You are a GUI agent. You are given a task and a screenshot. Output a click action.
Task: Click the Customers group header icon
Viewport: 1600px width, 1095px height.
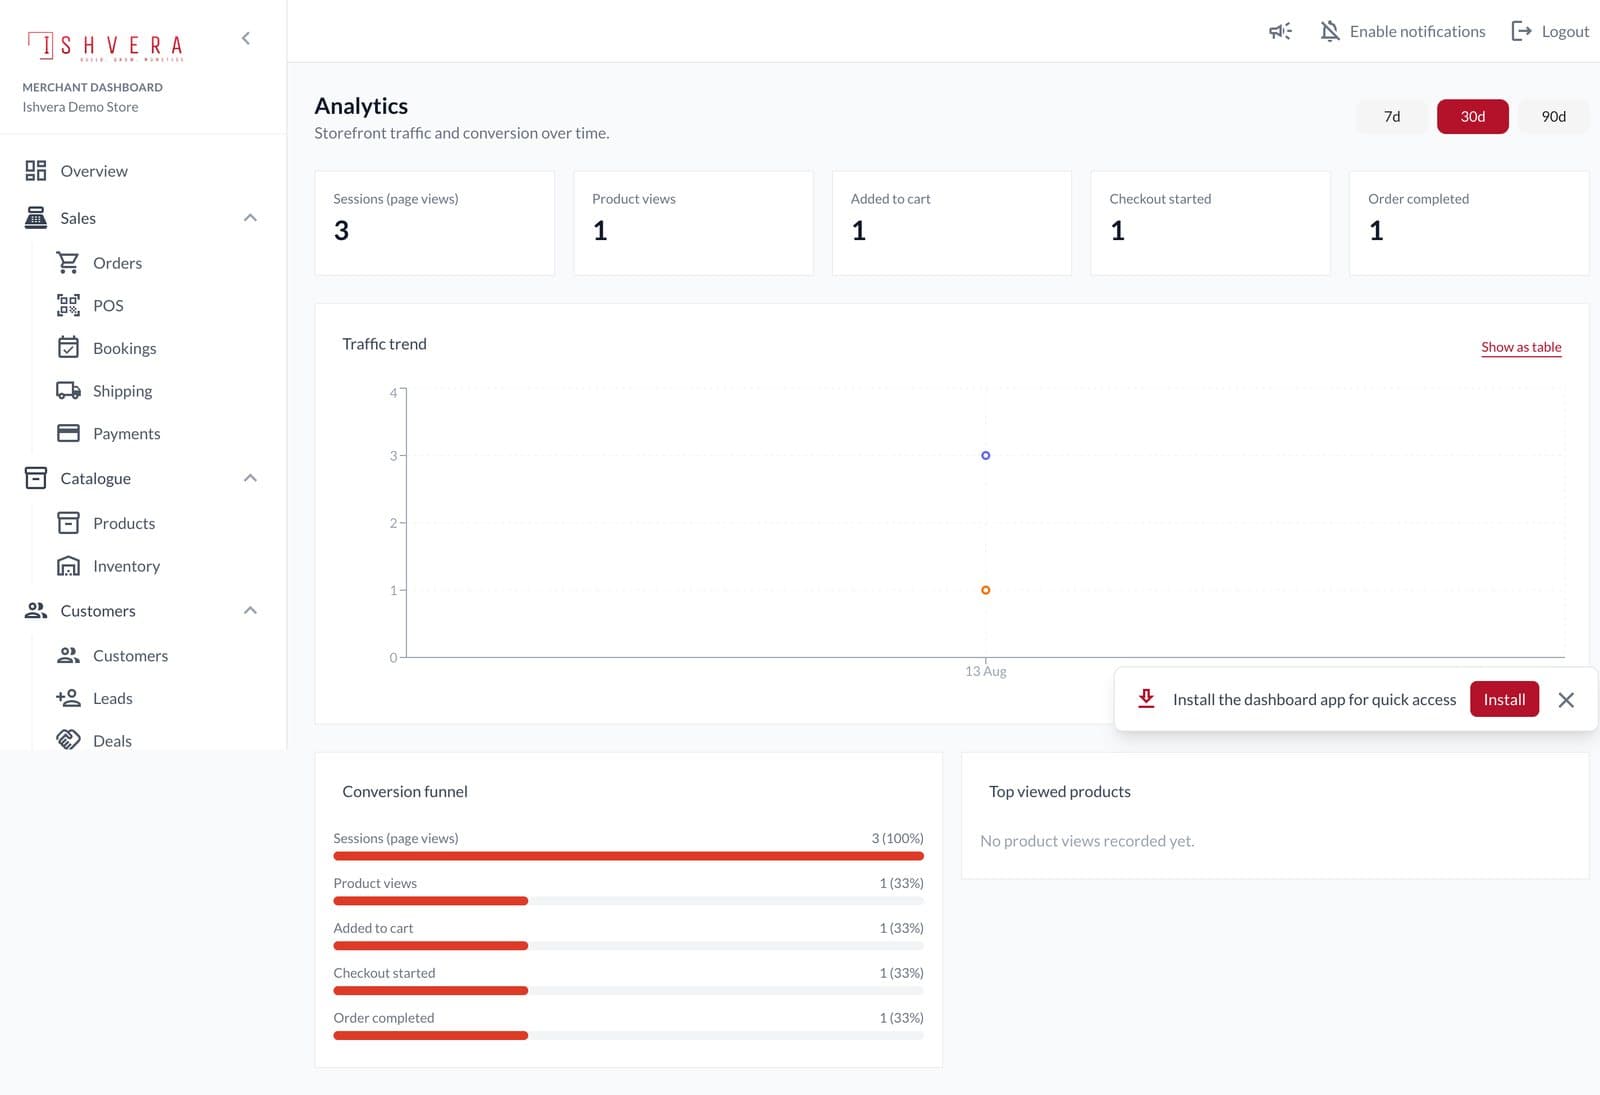pos(36,610)
